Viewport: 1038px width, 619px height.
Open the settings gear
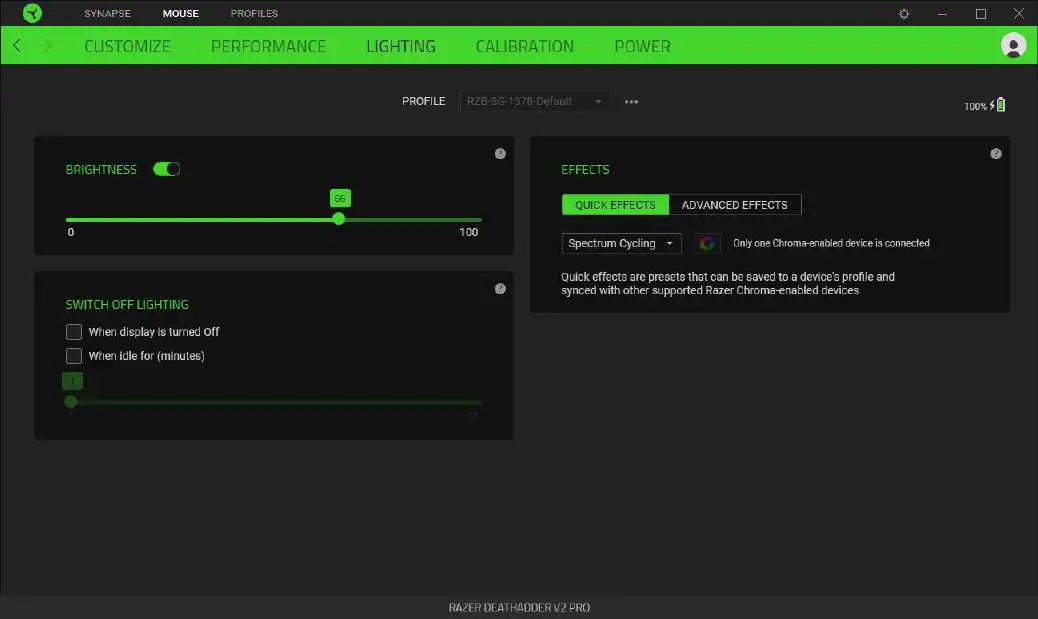903,13
